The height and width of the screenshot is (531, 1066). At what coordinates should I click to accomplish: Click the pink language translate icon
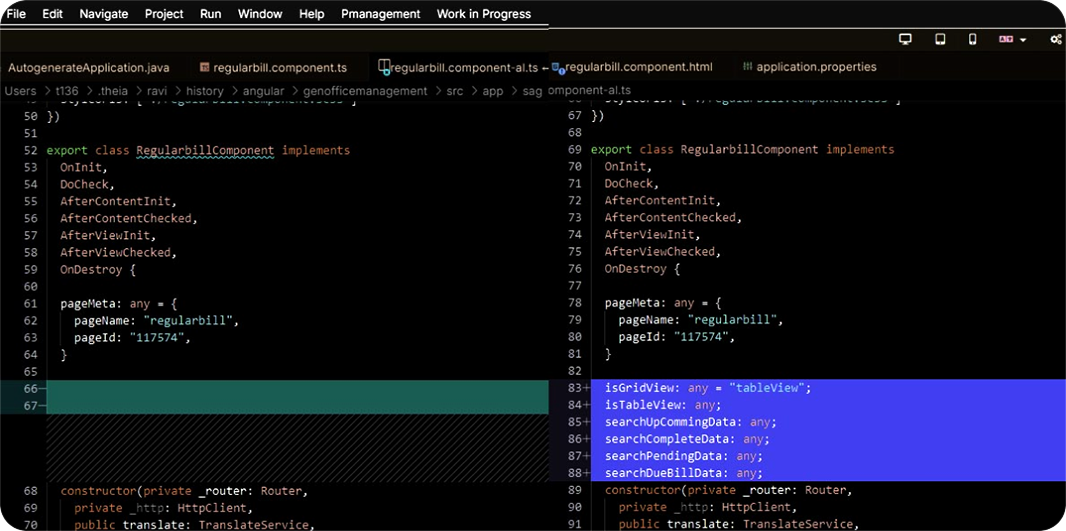click(x=1005, y=39)
